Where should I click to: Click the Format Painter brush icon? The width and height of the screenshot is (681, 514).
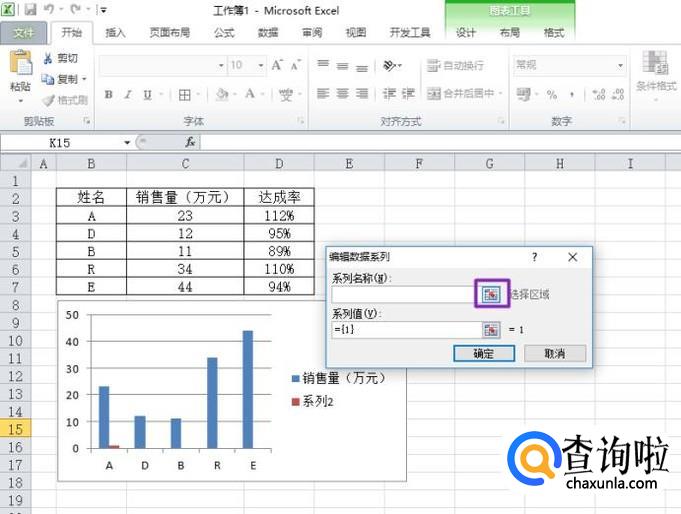pyautogui.click(x=48, y=100)
